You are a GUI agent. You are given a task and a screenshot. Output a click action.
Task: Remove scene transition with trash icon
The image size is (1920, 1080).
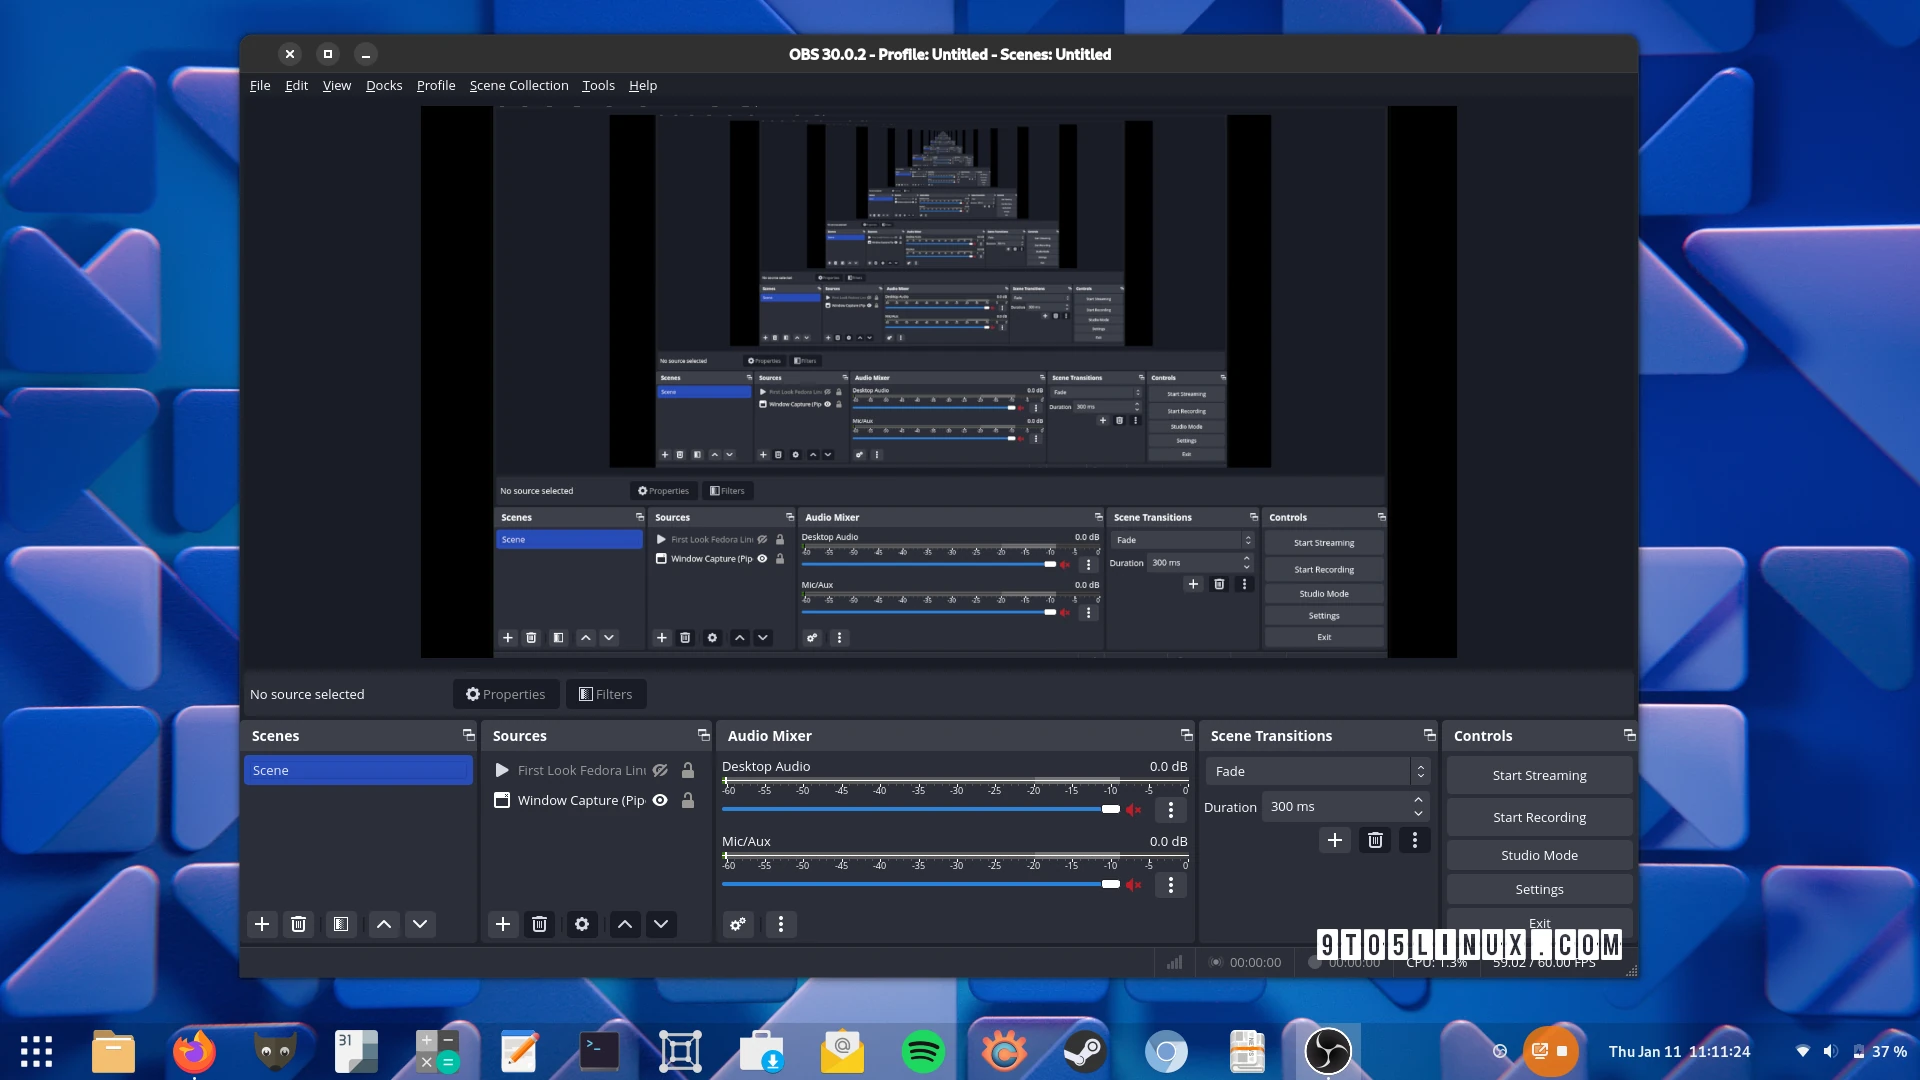pos(1375,840)
